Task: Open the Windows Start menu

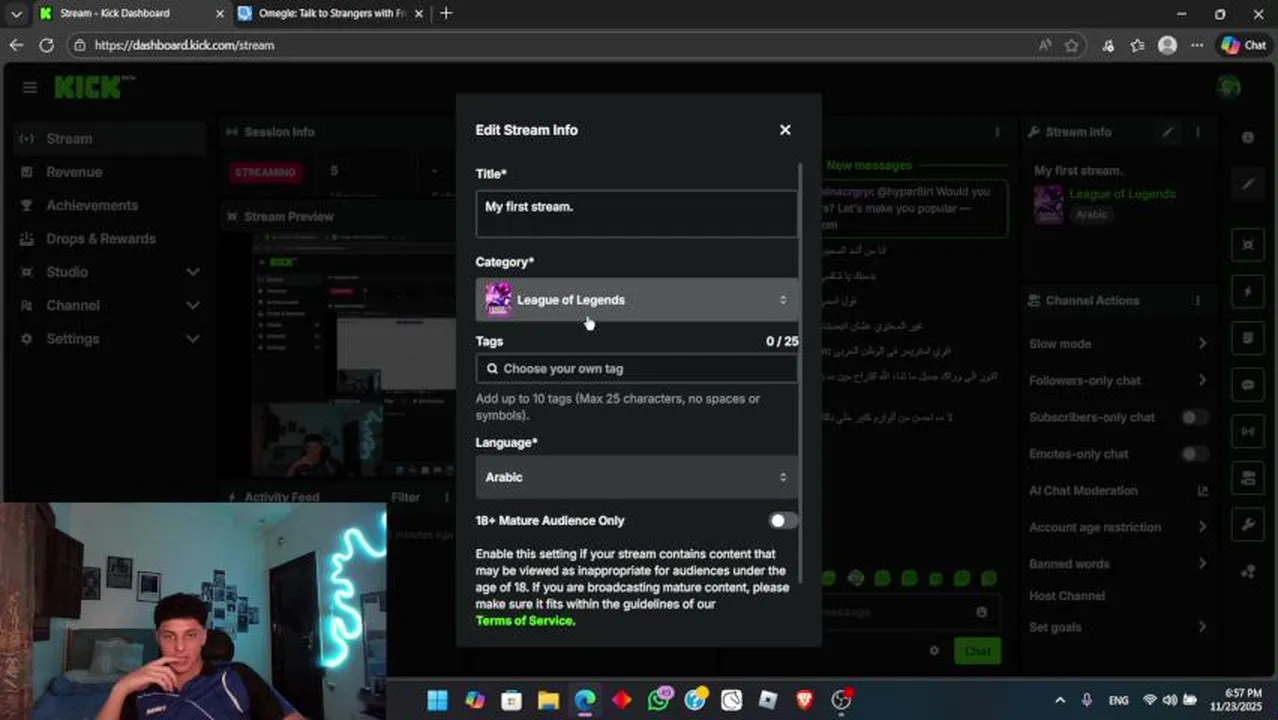Action: (437, 700)
